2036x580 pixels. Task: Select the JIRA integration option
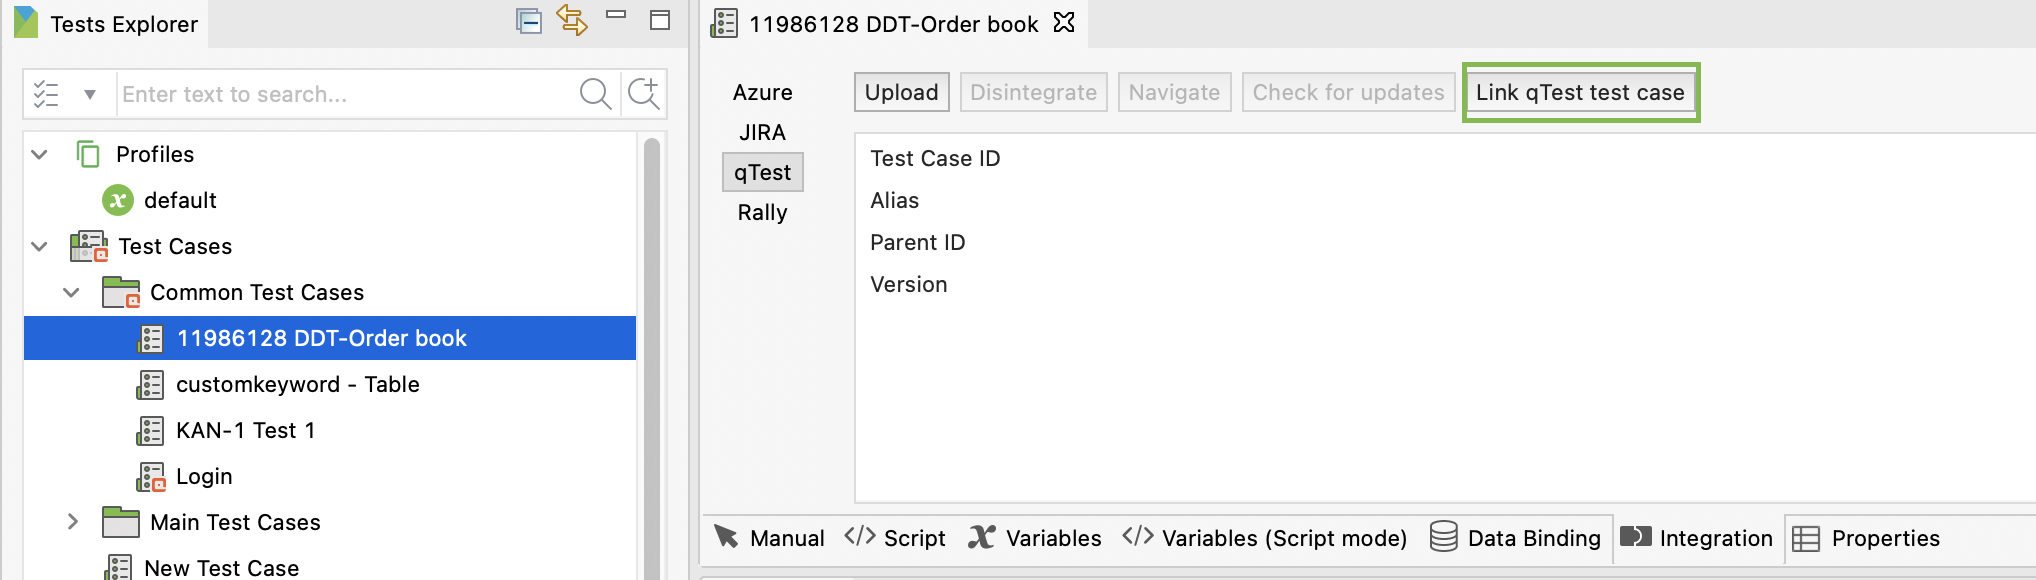tap(762, 132)
